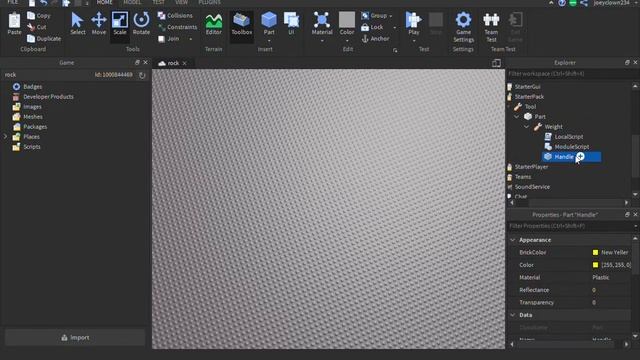640x360 pixels.
Task: Click the Paste clipboard icon
Action: click(14, 20)
